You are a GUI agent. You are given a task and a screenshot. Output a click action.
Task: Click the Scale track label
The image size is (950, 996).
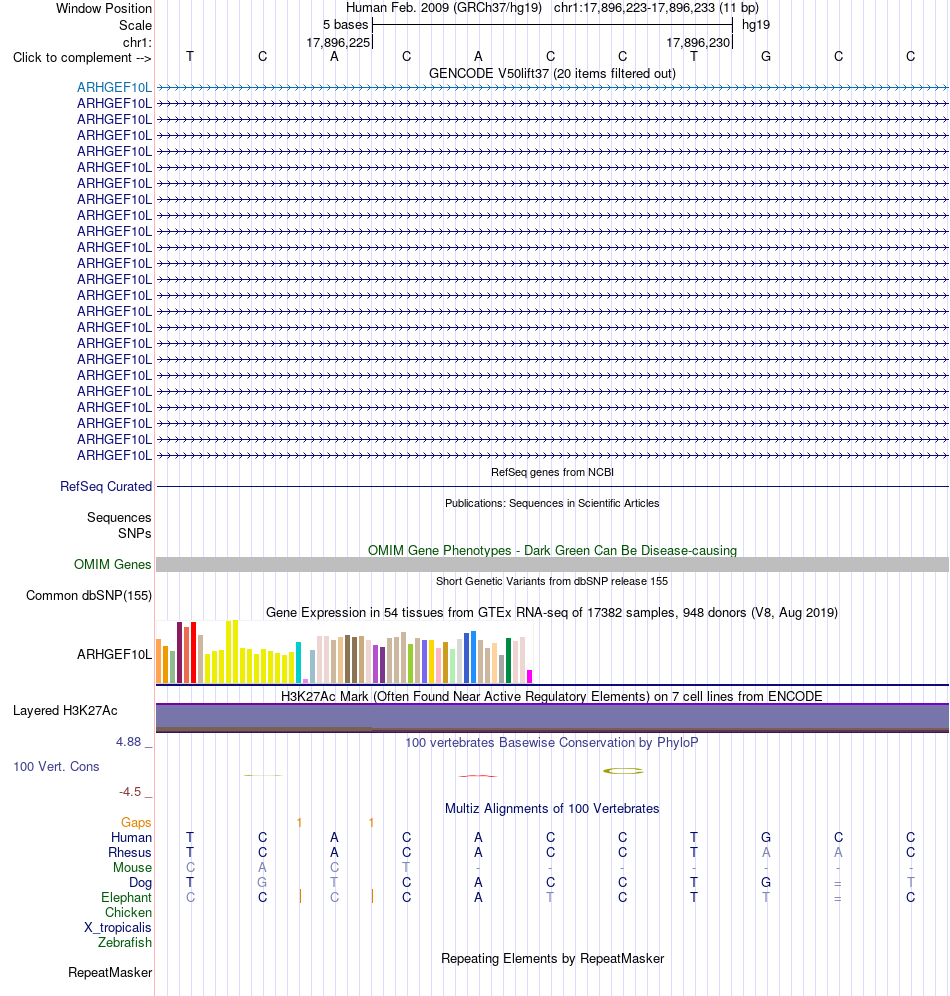135,25
